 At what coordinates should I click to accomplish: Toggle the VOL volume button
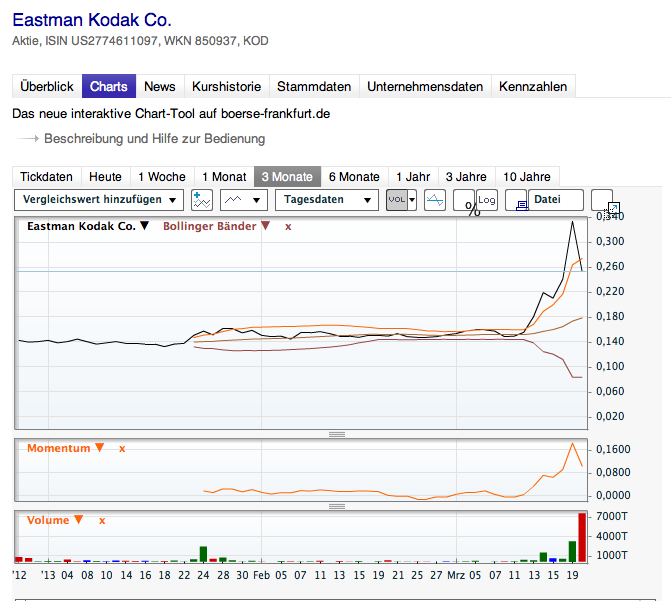point(397,200)
